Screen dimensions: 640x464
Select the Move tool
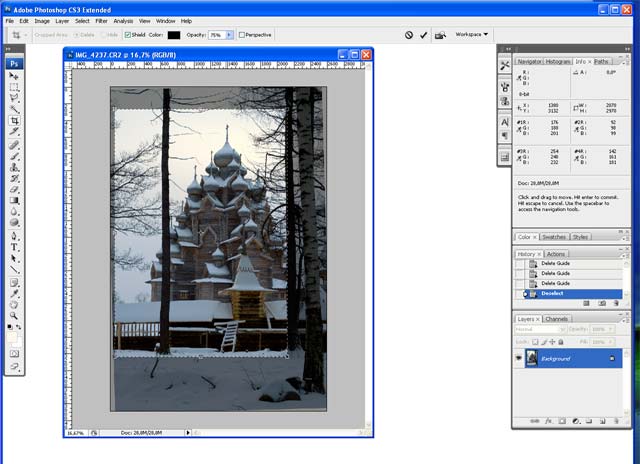[x=15, y=76]
